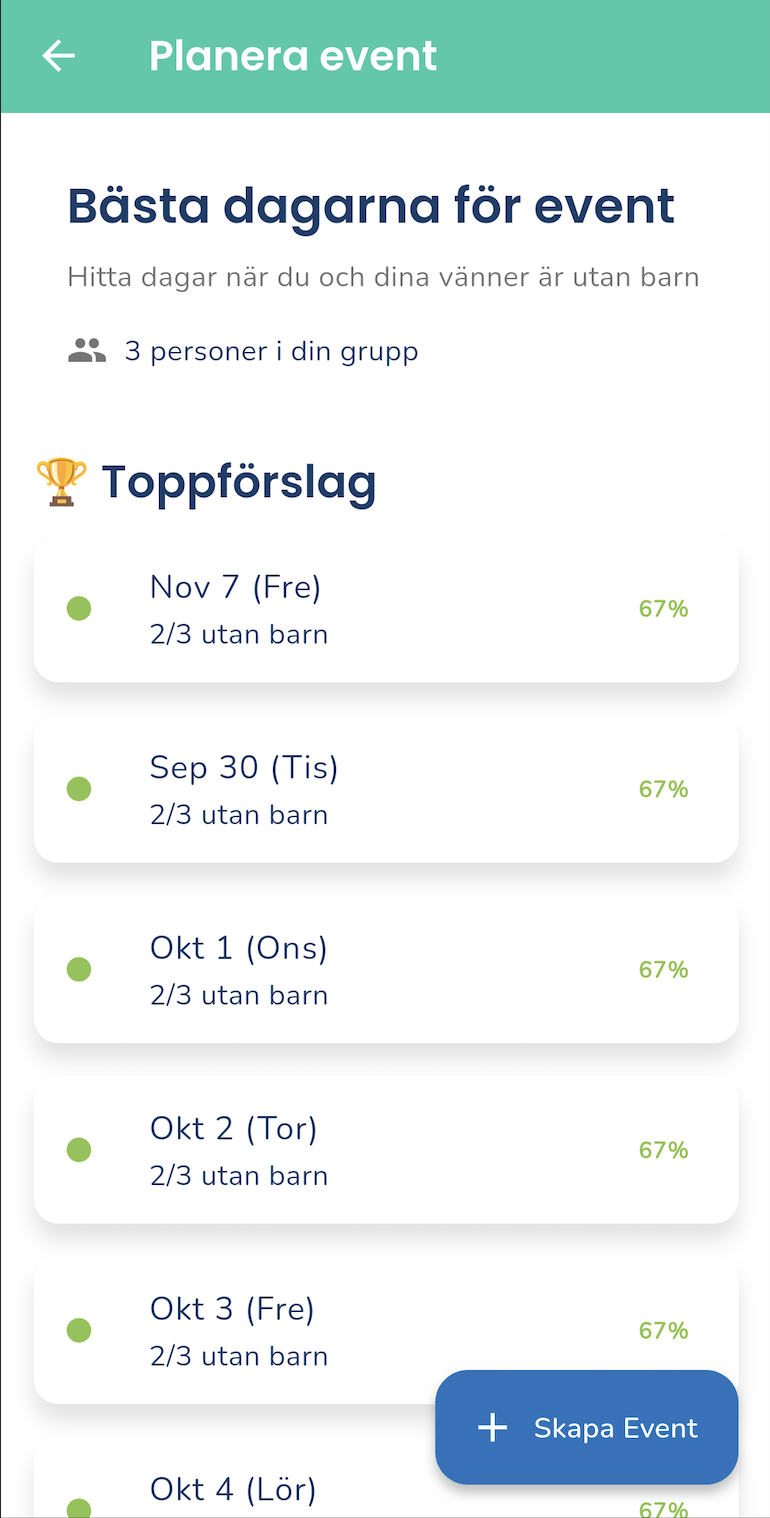The height and width of the screenshot is (1518, 770).
Task: Click the trophy icon beside Toppförslag
Action: [x=61, y=482]
